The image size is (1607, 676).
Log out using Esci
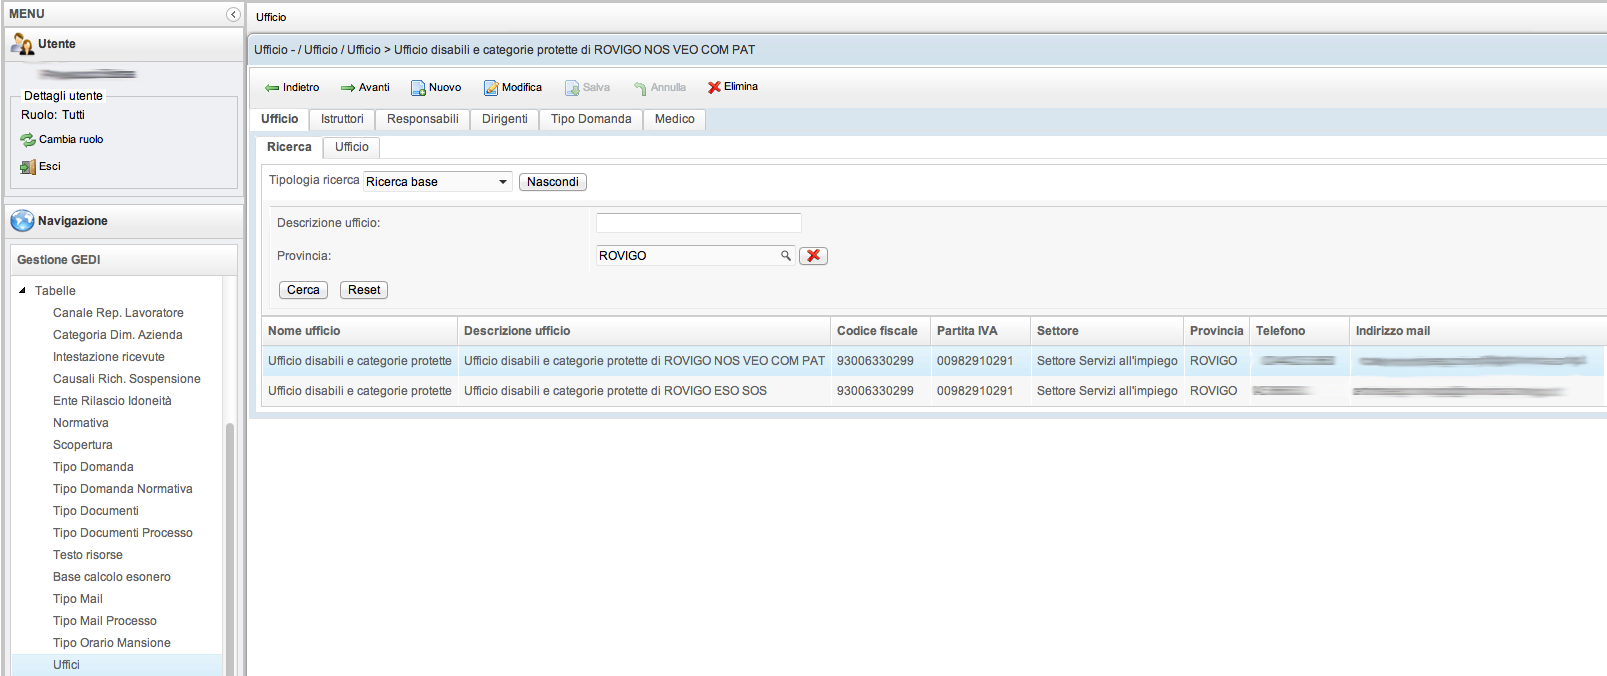(x=49, y=167)
